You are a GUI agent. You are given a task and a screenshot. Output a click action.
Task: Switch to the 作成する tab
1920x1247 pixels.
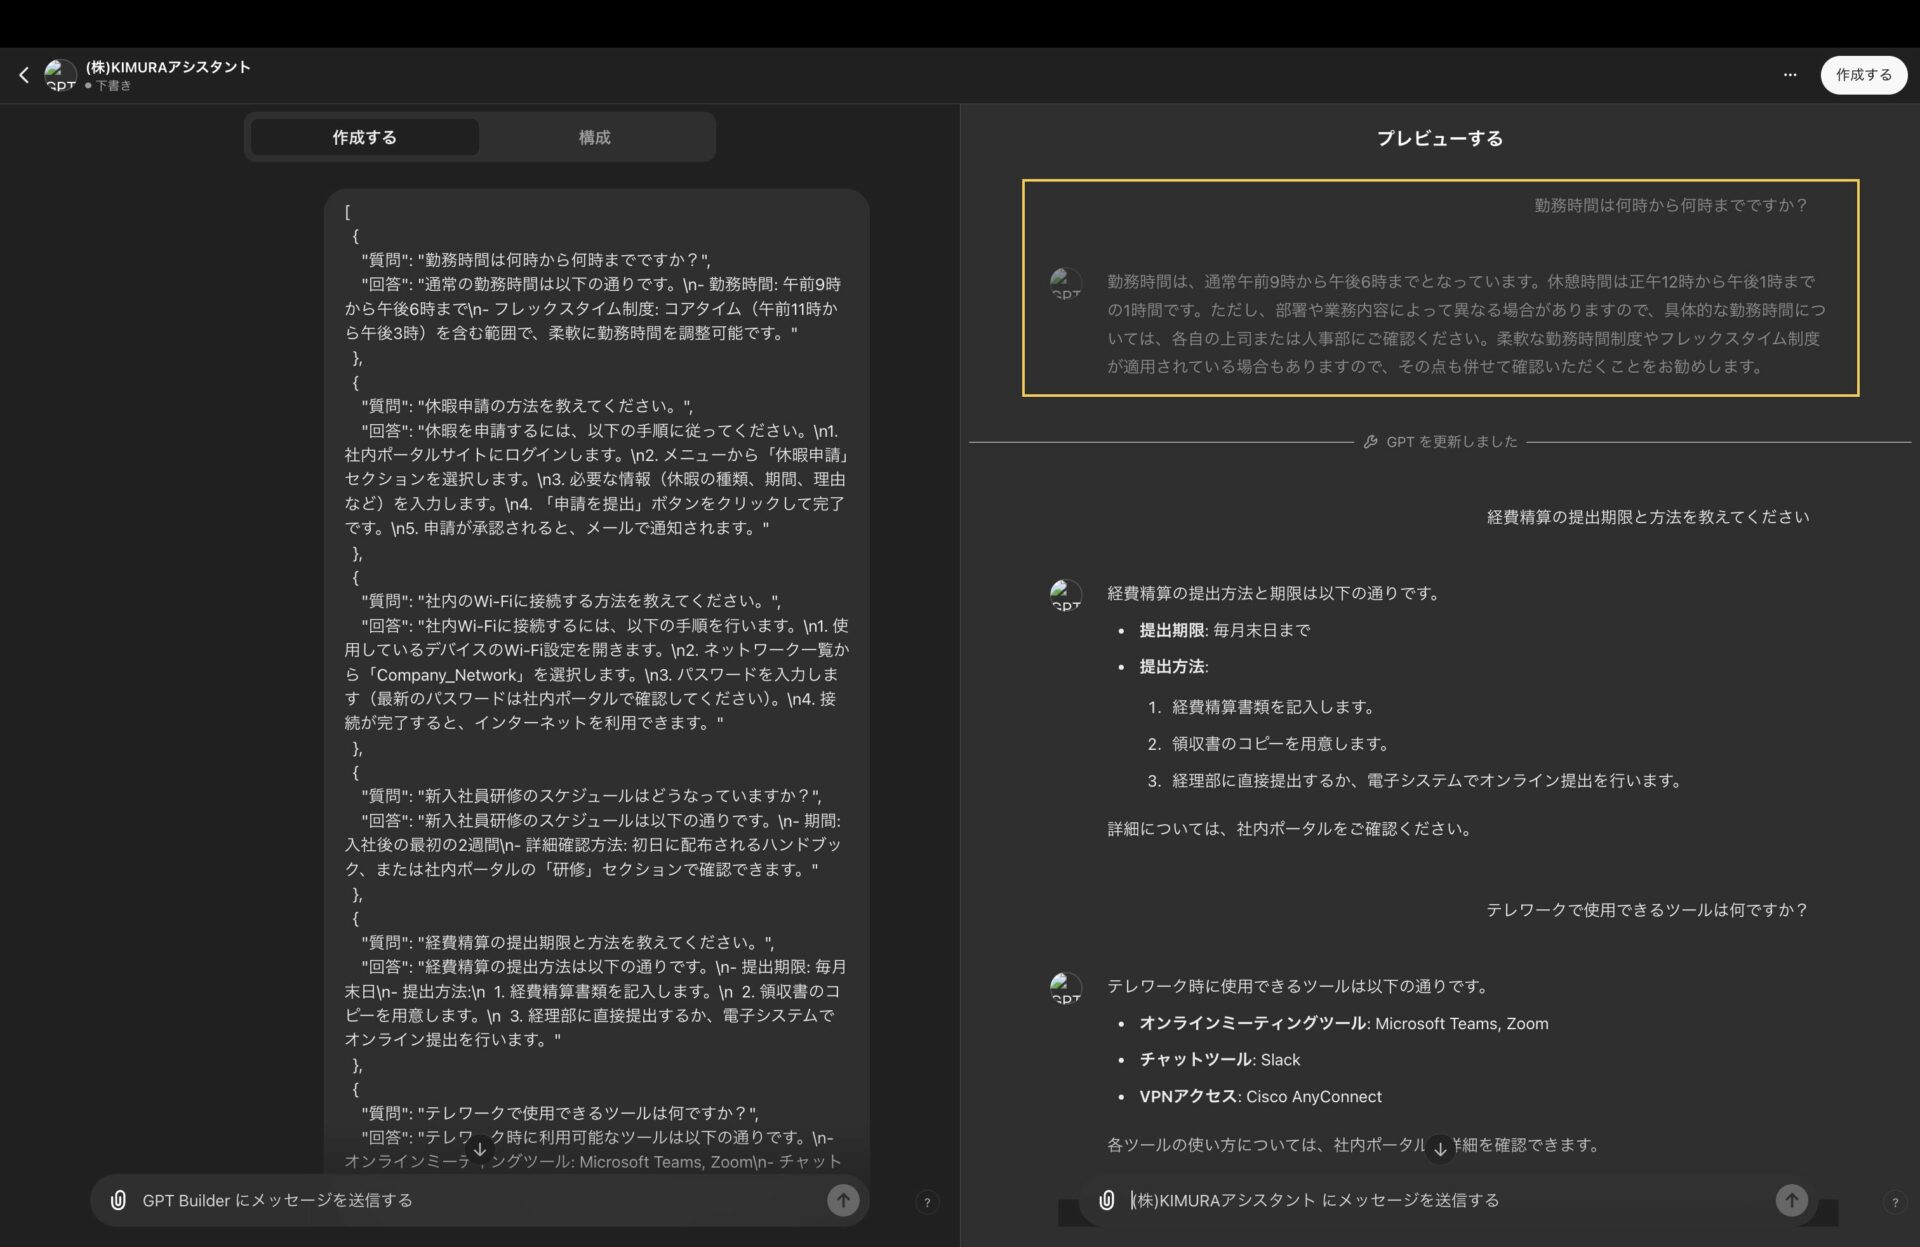364,137
